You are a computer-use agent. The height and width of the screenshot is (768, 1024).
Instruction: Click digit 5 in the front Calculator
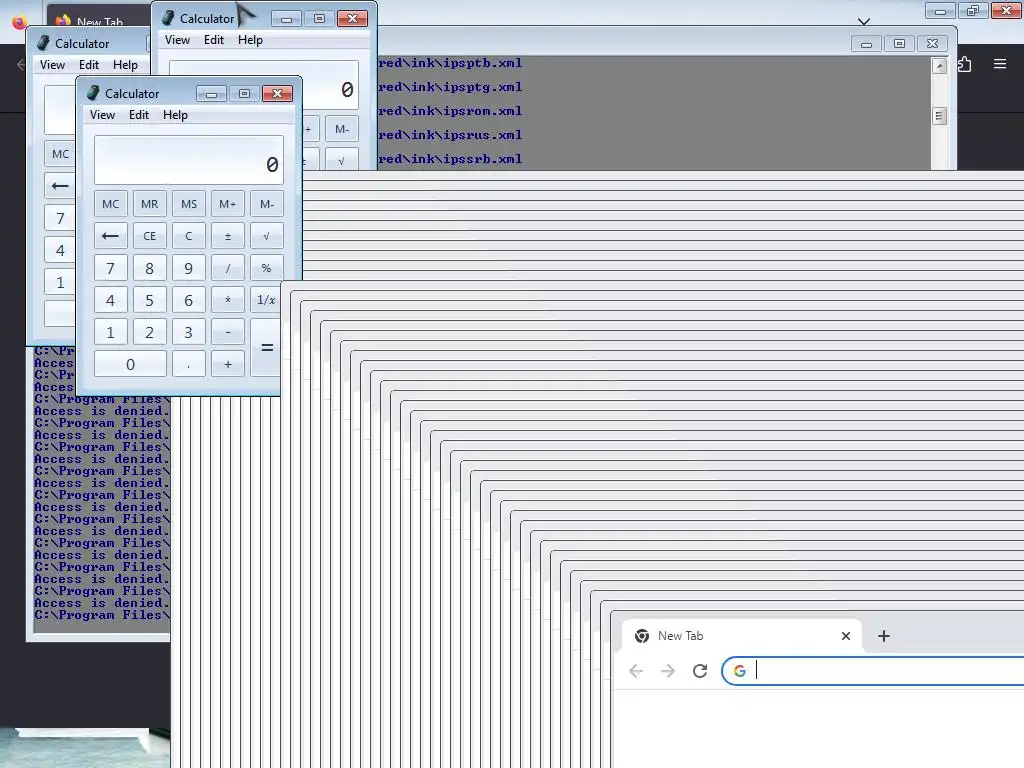pyautogui.click(x=150, y=300)
